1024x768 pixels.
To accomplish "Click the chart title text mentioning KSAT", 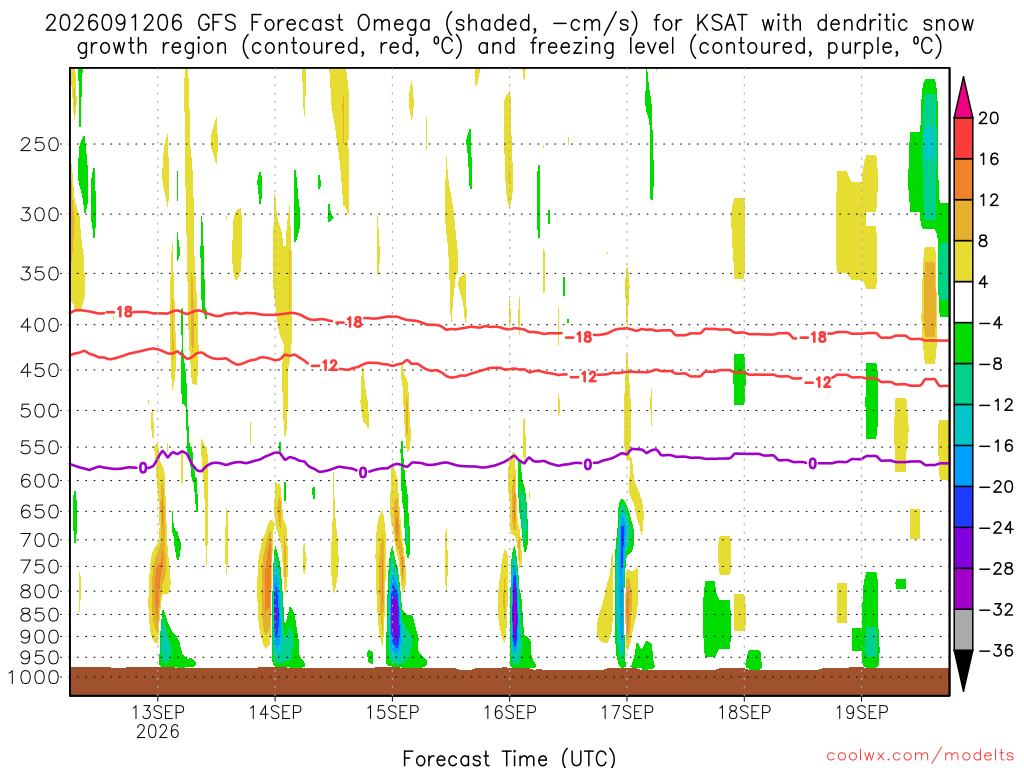I will tap(509, 35).
